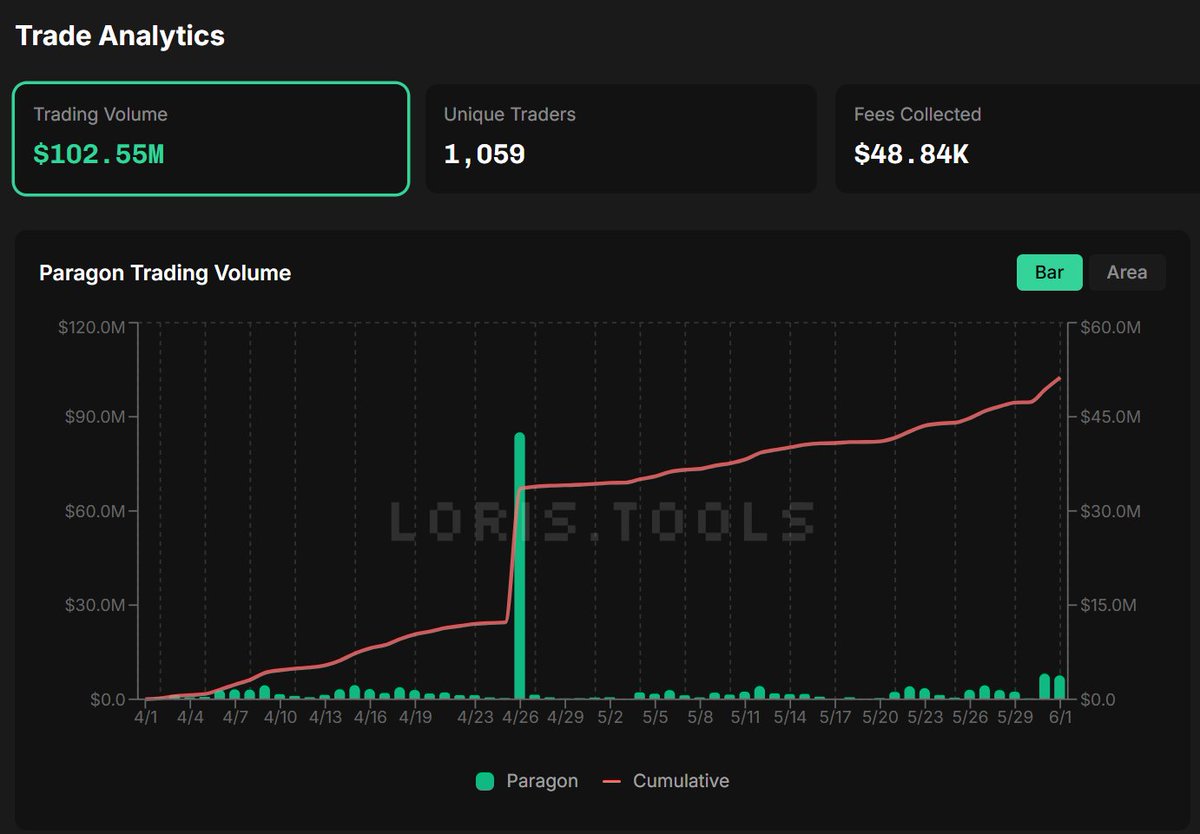Click the tall 4/26 volume bar

(519, 566)
